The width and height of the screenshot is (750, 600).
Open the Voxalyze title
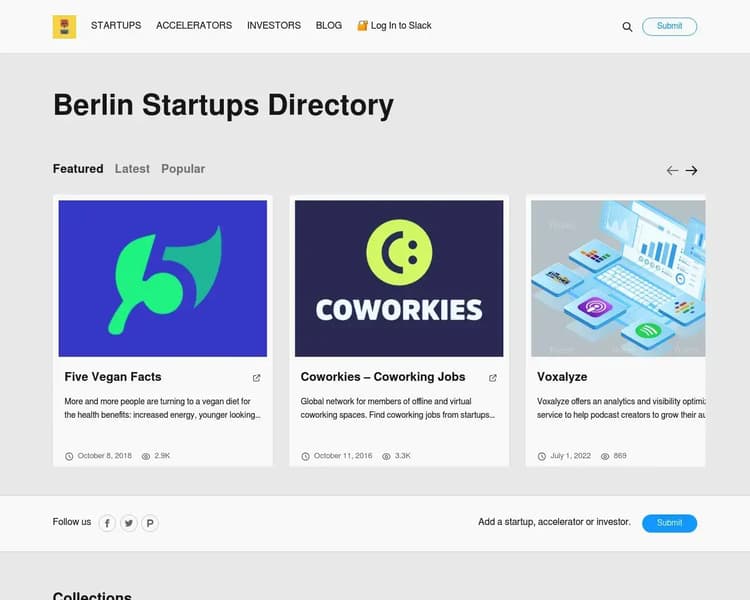click(562, 377)
